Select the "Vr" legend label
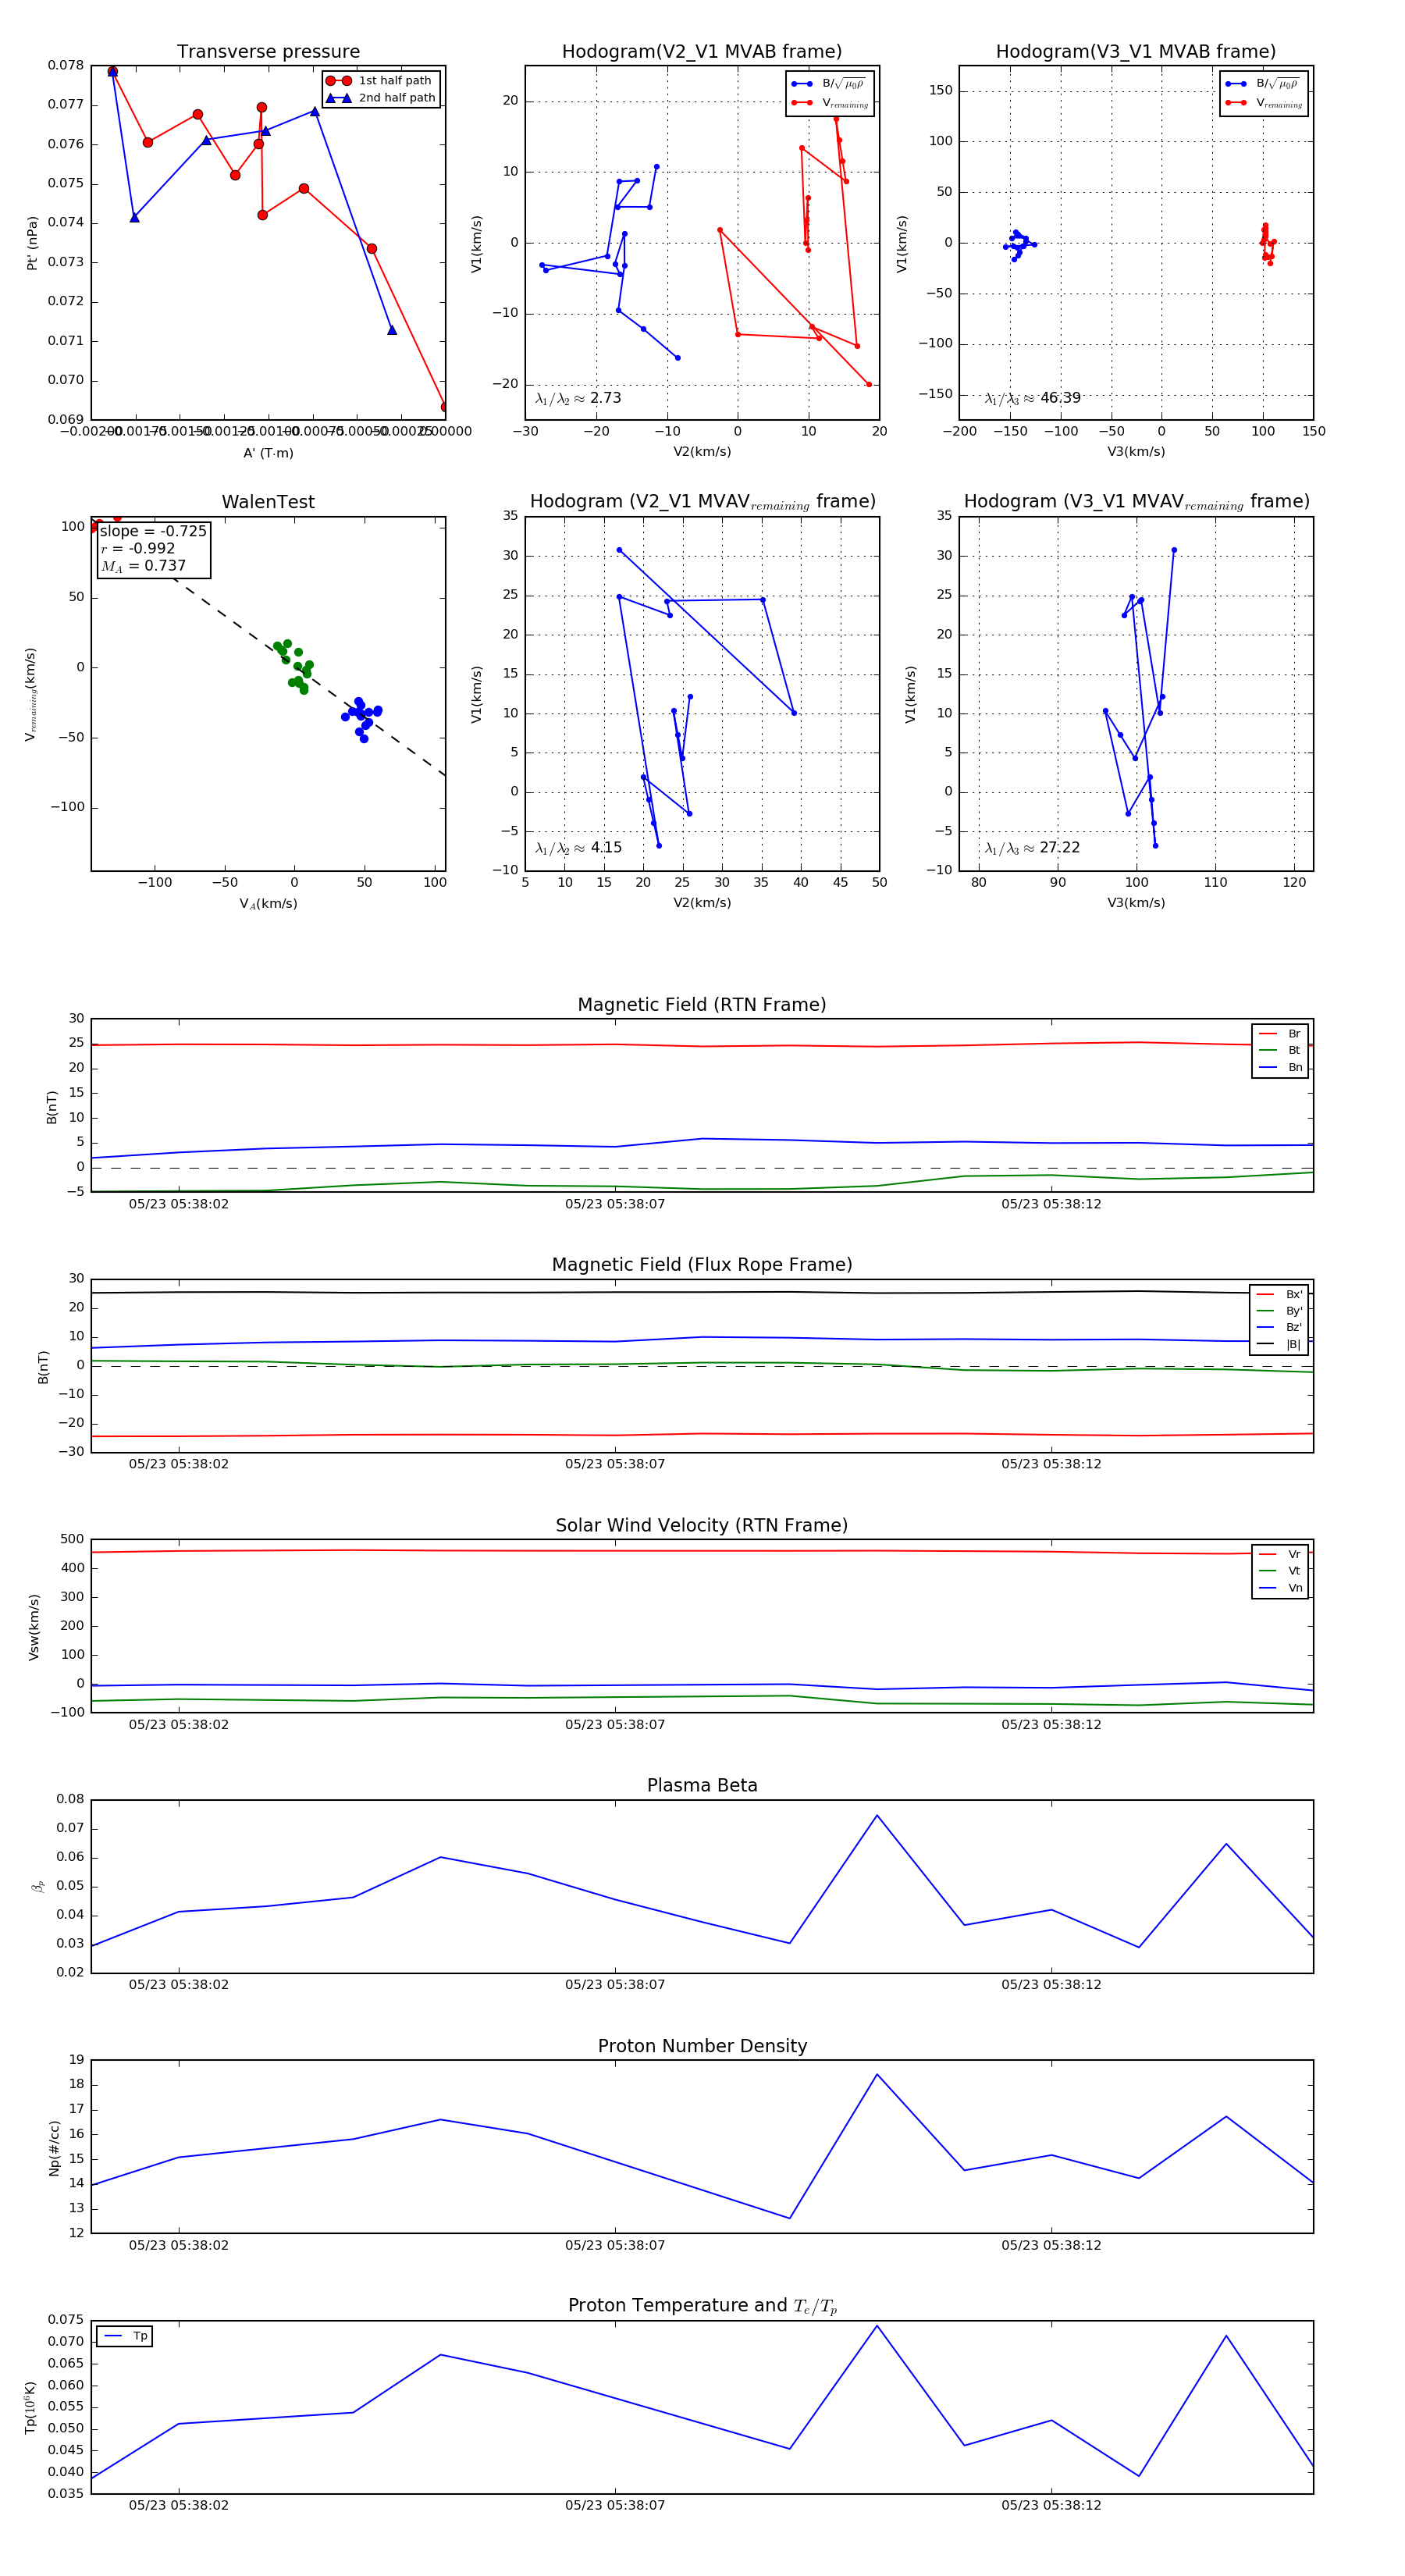This screenshot has width=1405, height=2576. (1294, 1554)
